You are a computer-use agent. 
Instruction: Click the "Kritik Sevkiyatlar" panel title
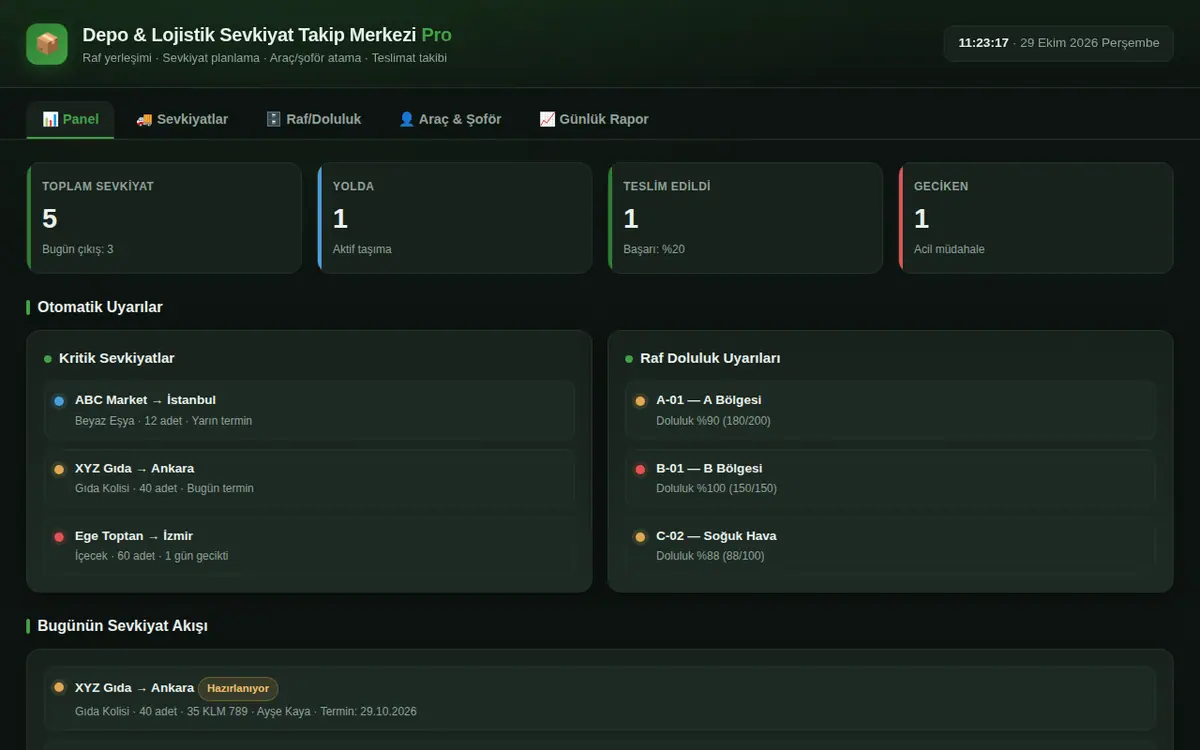pyautogui.click(x=117, y=358)
